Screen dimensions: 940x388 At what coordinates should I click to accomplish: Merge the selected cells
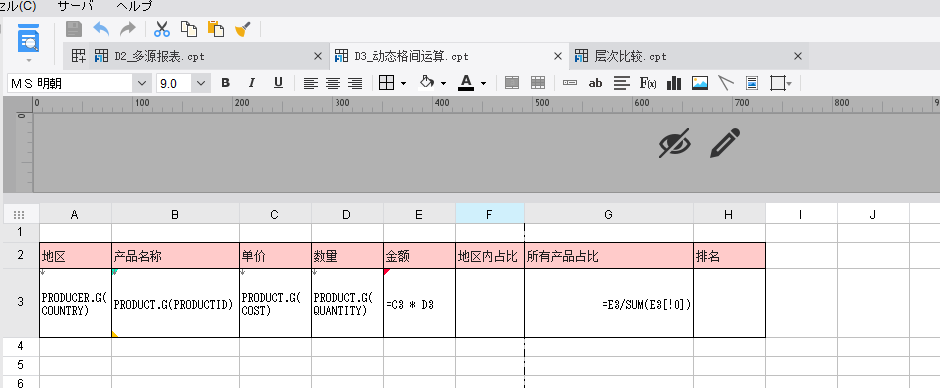[x=512, y=83]
